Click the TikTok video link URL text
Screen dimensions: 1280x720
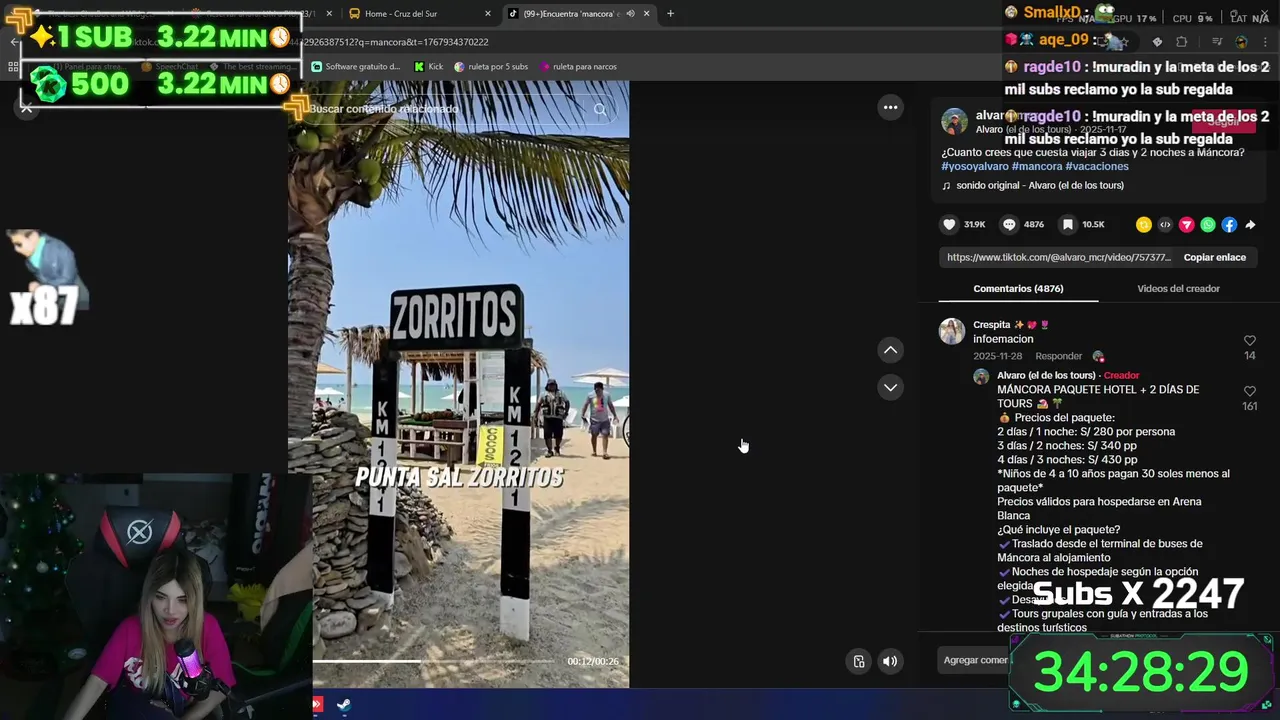click(x=1058, y=258)
